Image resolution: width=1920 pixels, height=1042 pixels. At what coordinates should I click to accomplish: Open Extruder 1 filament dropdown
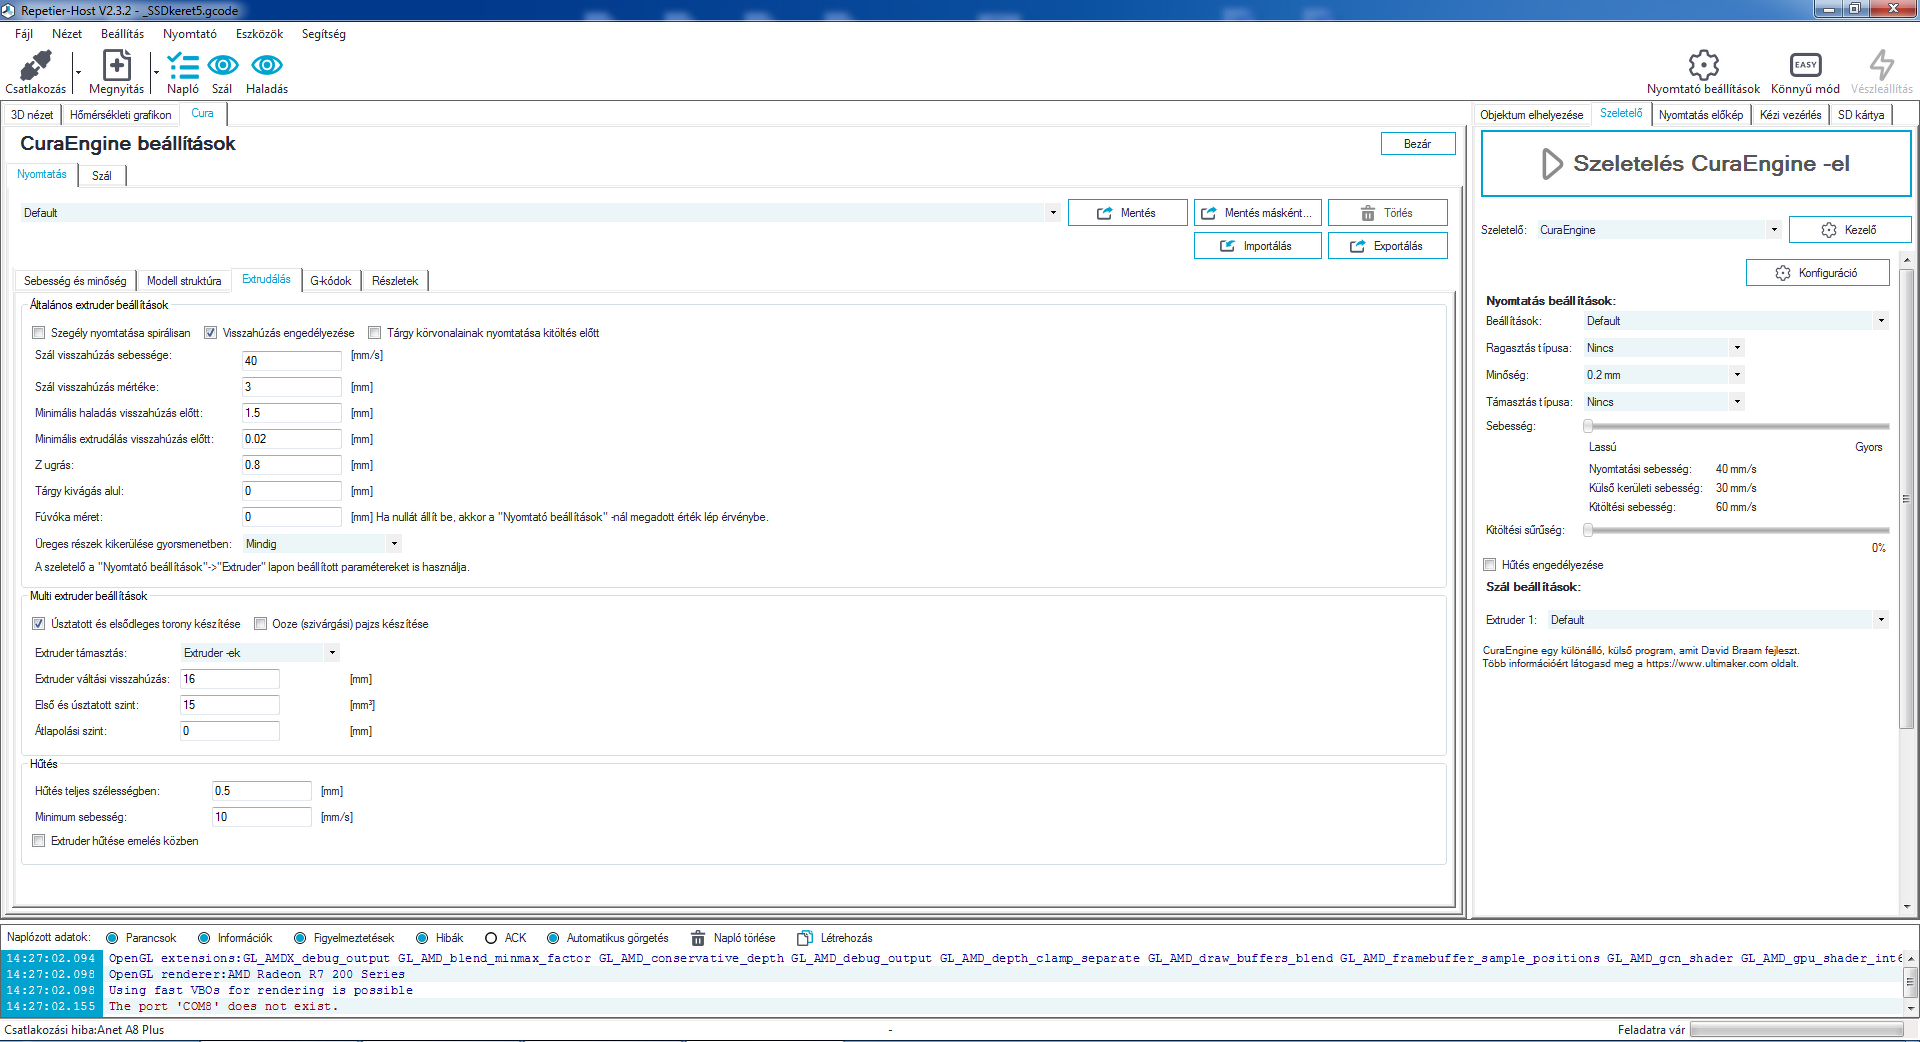1718,620
